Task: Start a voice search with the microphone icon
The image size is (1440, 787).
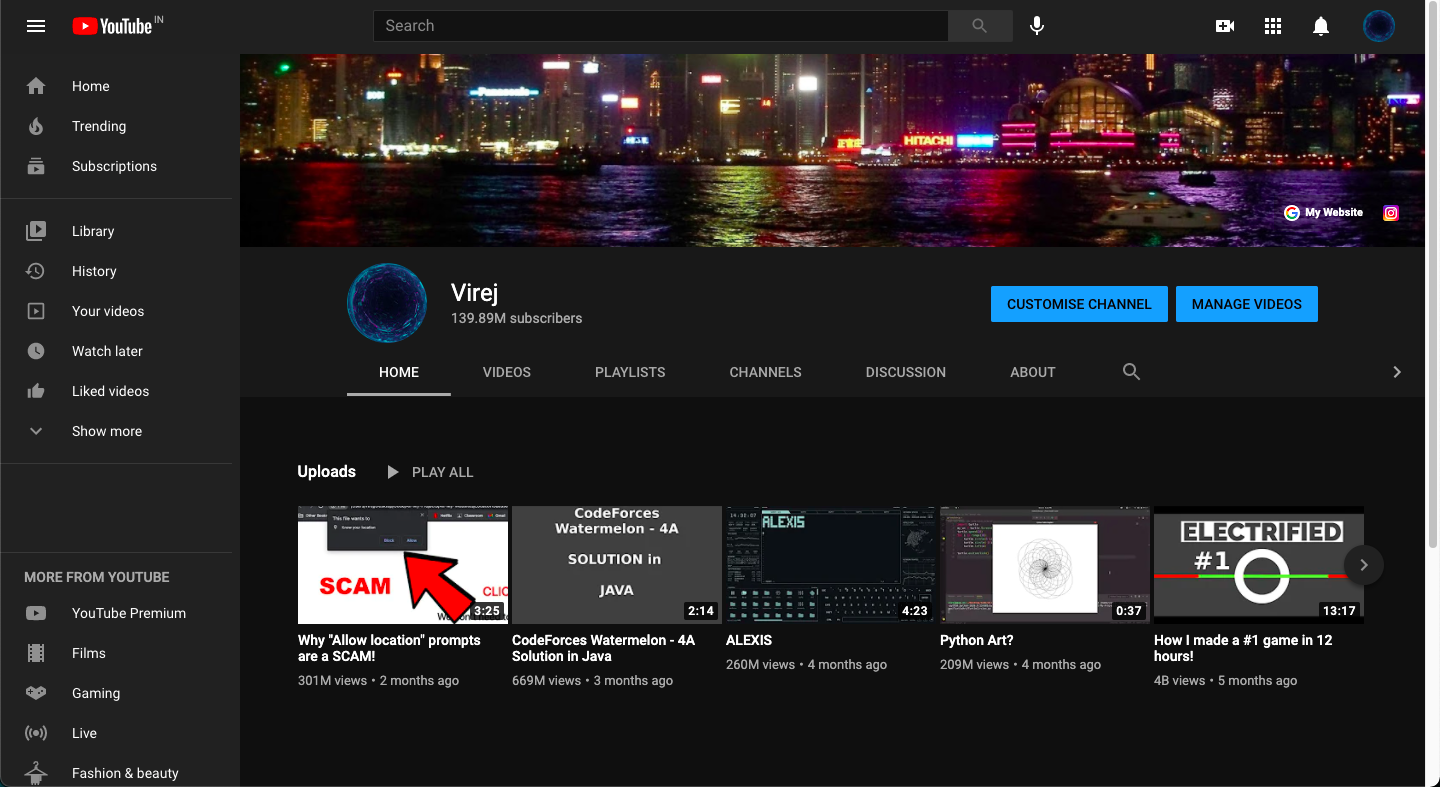Action: click(1037, 25)
